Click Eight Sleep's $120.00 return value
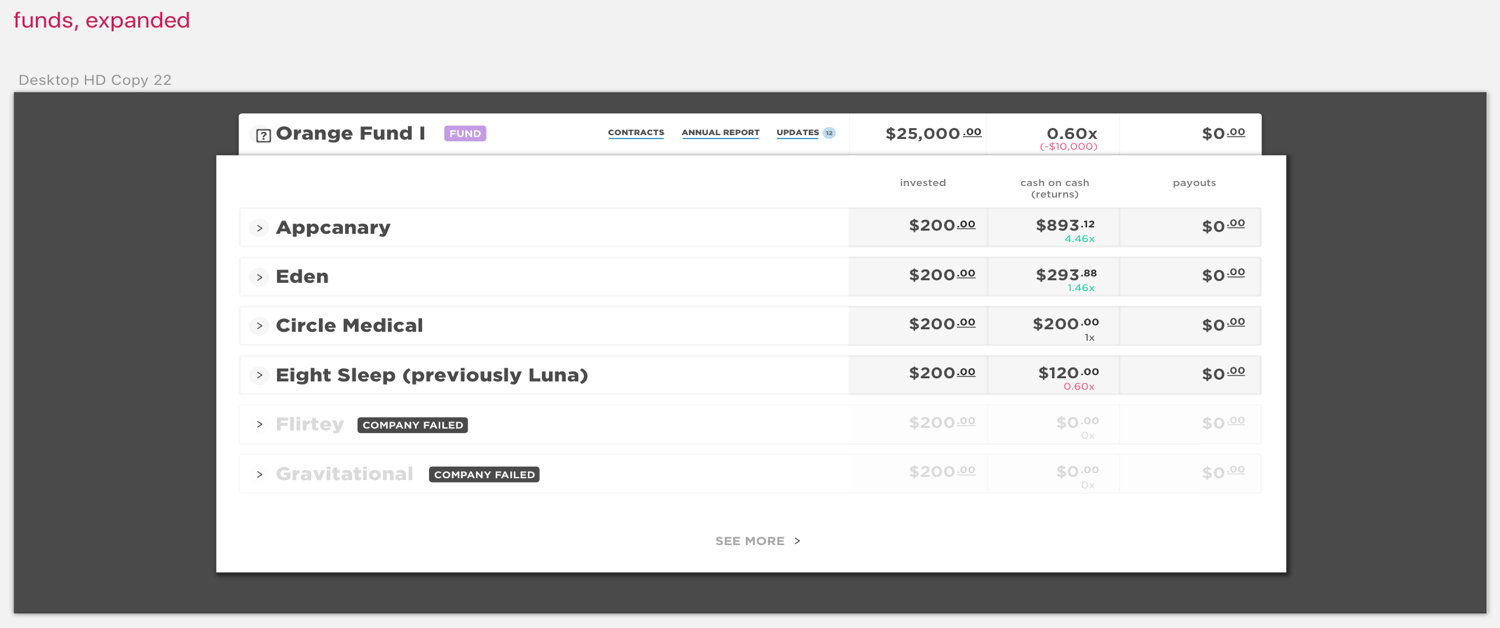Image resolution: width=1500 pixels, height=628 pixels. point(1068,373)
